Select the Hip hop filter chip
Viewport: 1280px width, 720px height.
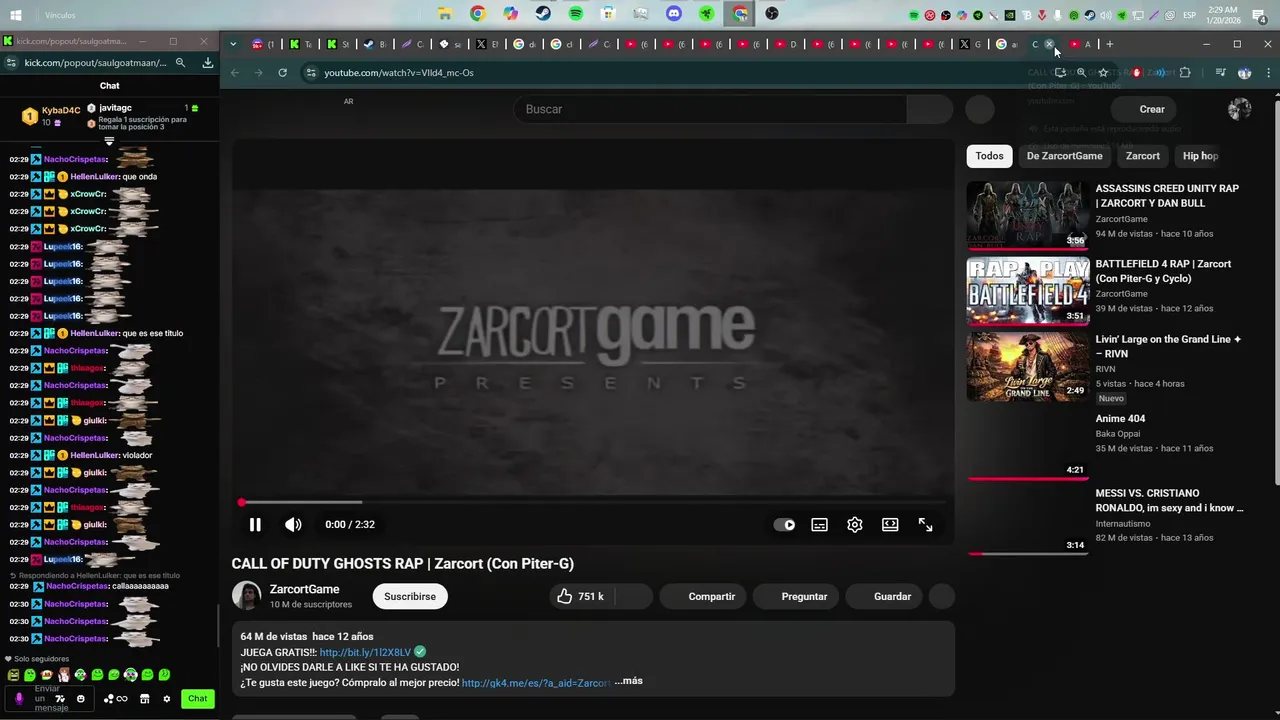tap(1200, 156)
